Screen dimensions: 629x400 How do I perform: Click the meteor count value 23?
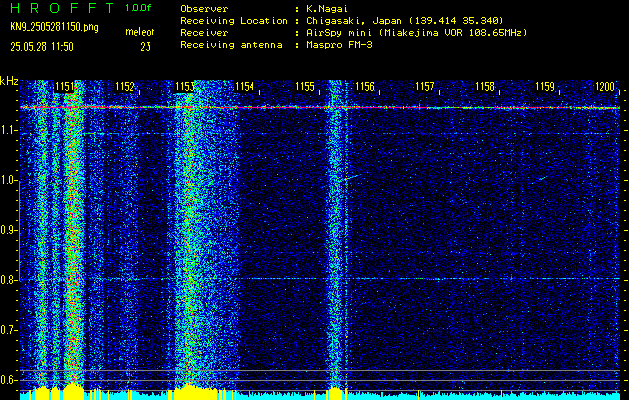click(146, 47)
